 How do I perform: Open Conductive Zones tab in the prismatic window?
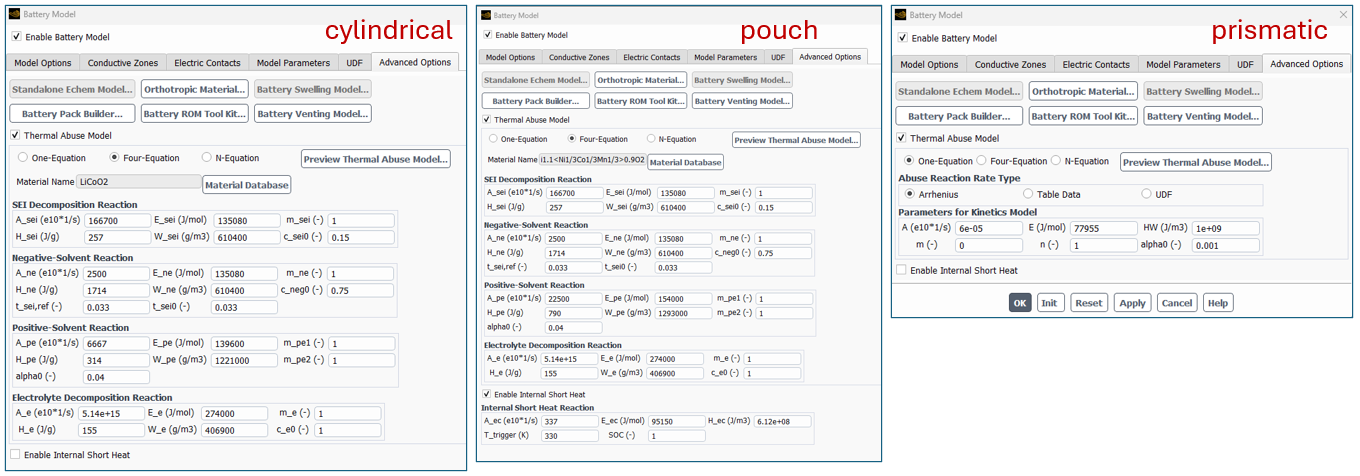pos(1011,64)
